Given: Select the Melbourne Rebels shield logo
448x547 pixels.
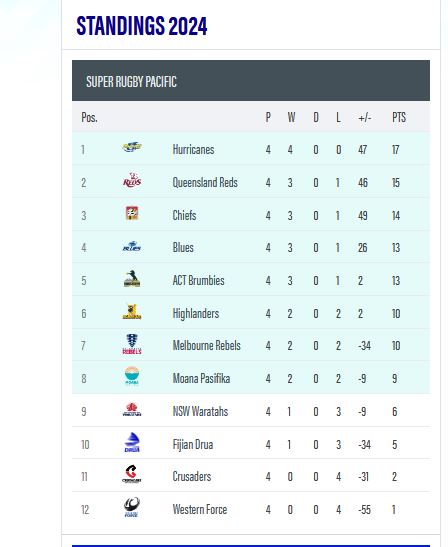Looking at the screenshot, I should click(132, 344).
